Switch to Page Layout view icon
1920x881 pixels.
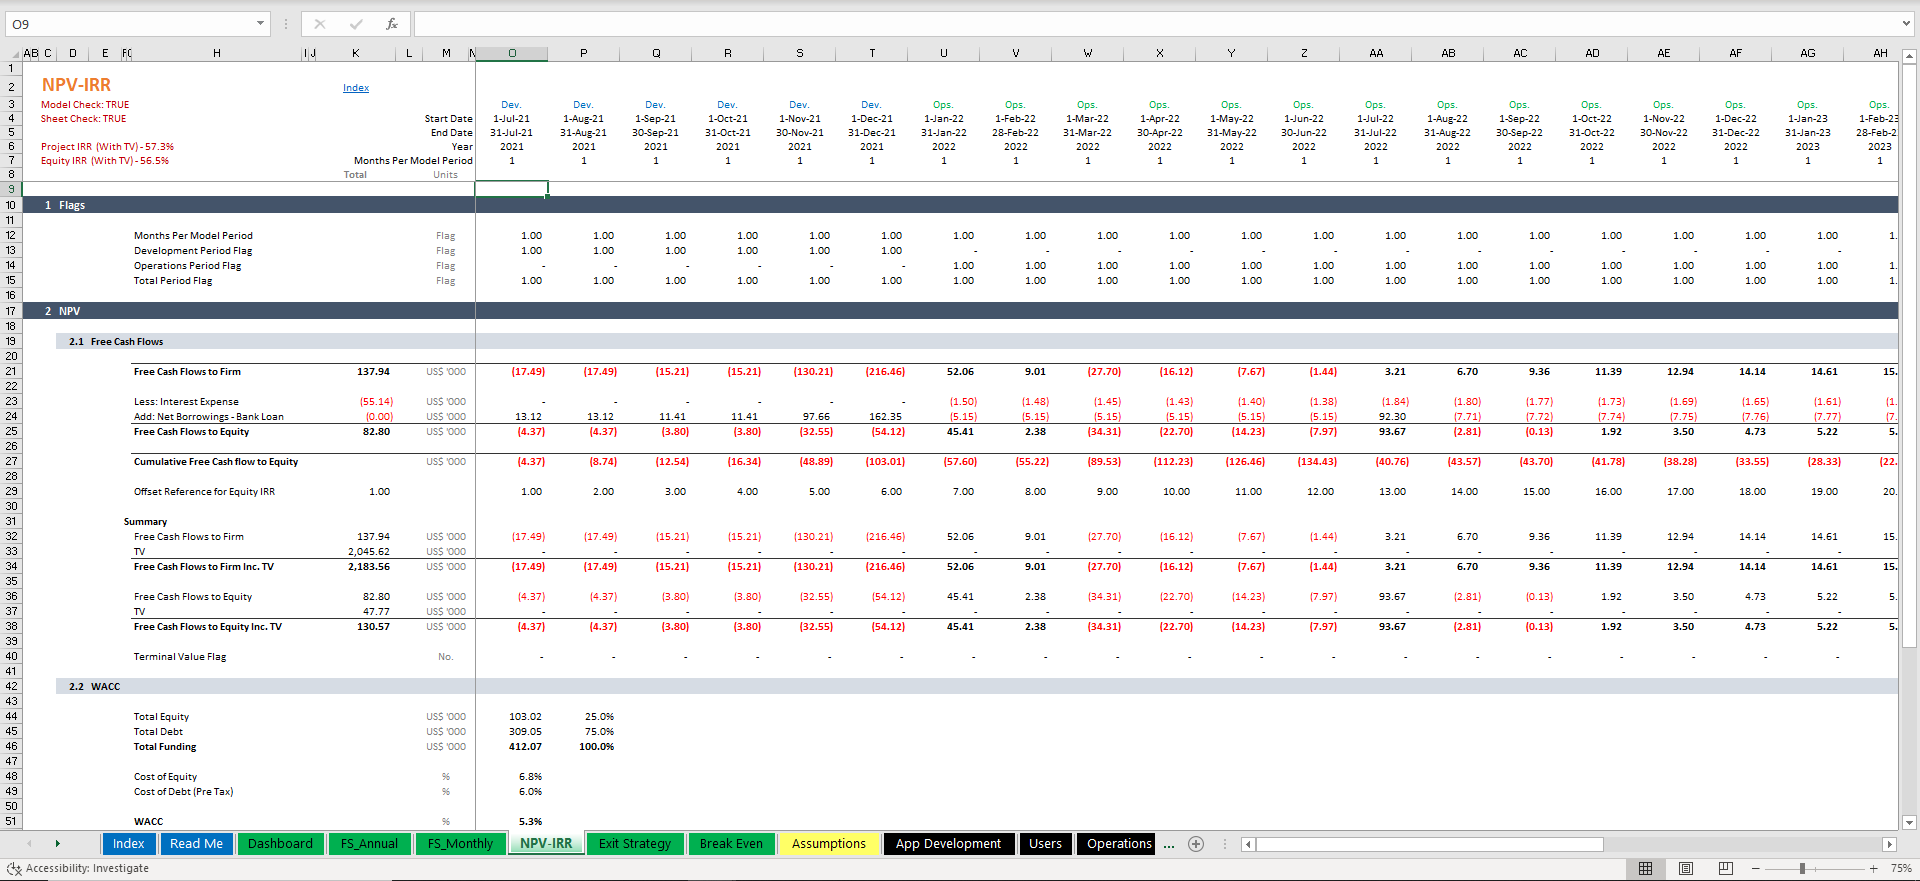coord(1686,869)
